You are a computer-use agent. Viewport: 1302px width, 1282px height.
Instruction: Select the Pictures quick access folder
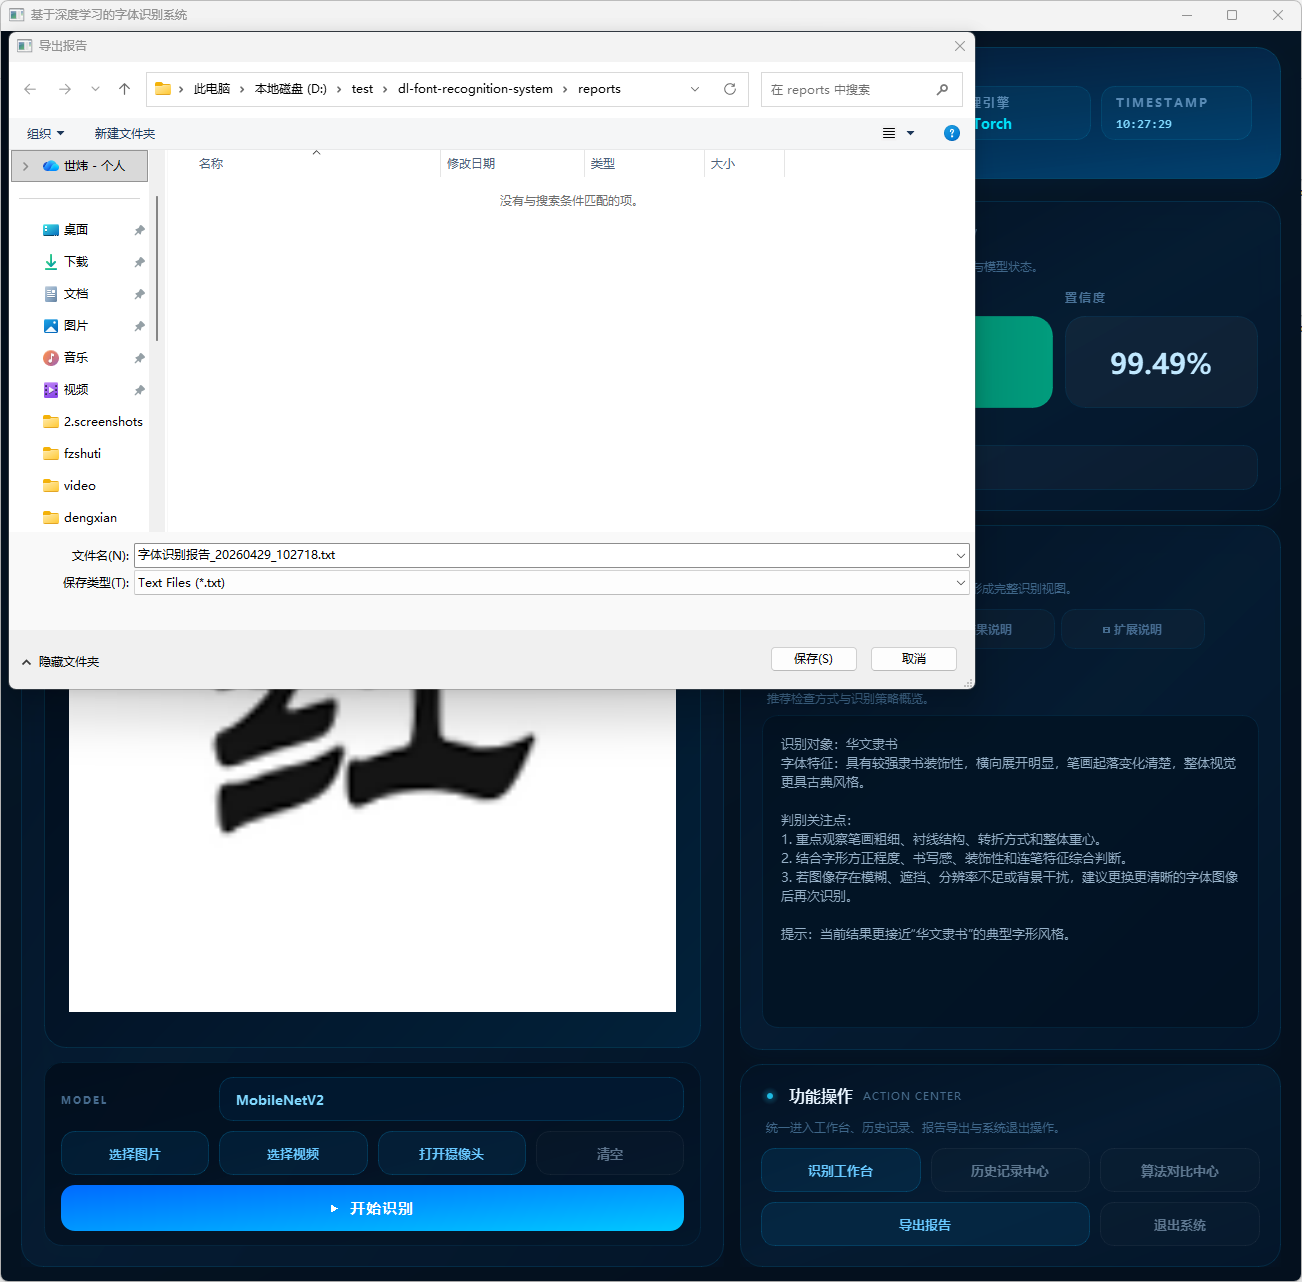point(76,326)
